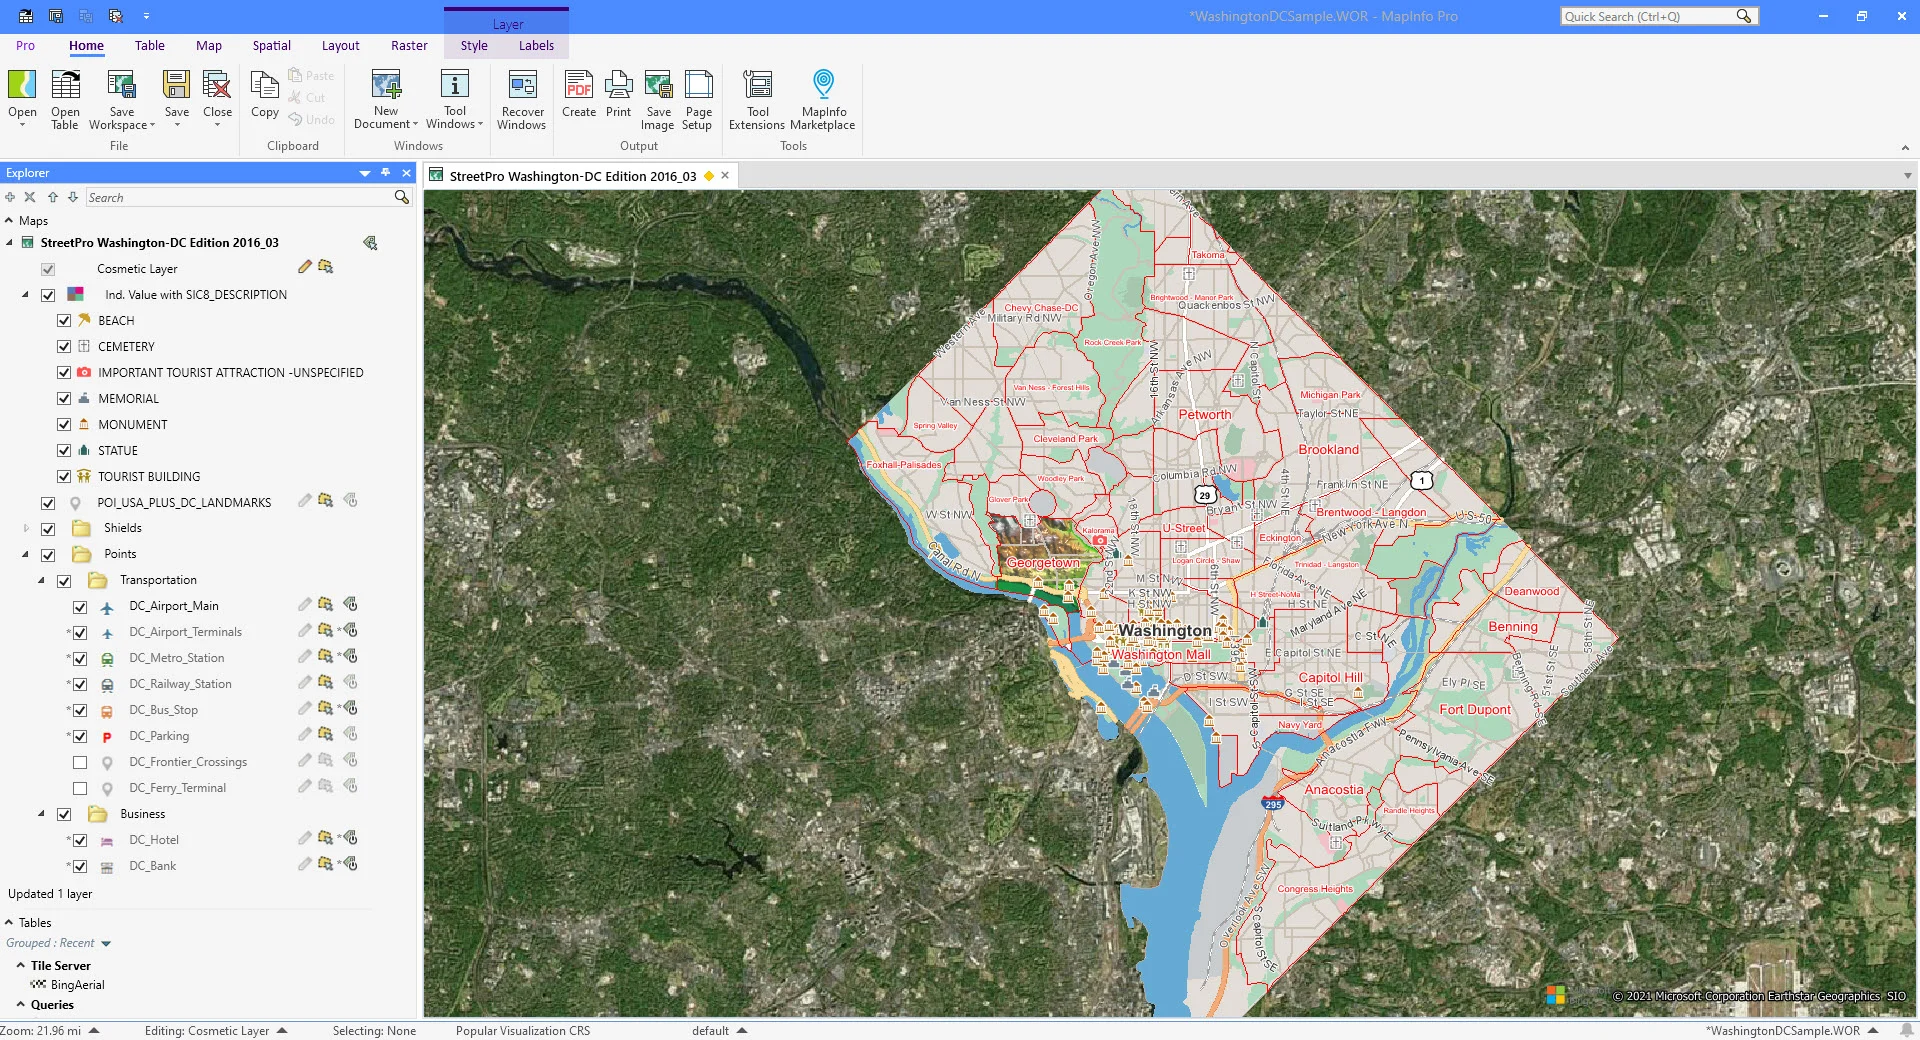Click the Ind. Value theme color swatch
Viewport: 1920px width, 1040px height.
(75, 295)
